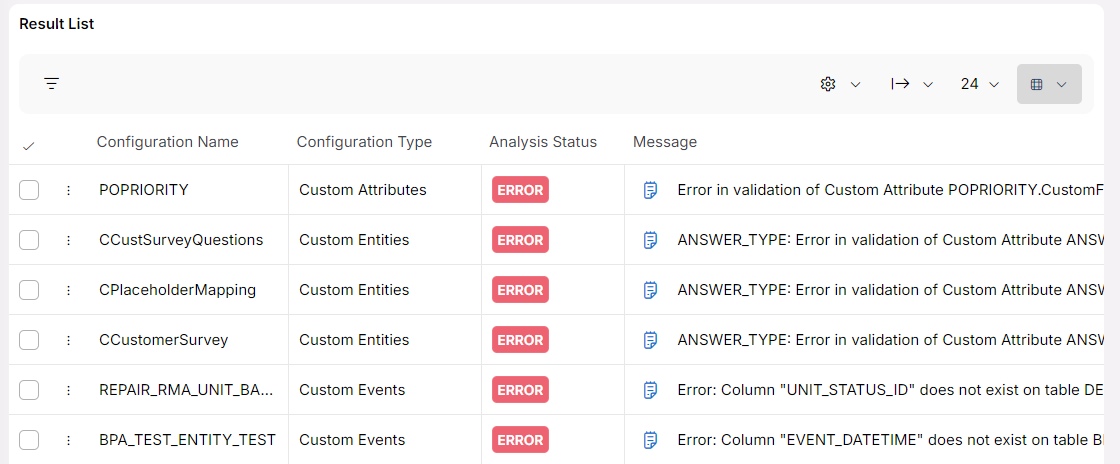Open the settings gear icon
Image resolution: width=1120 pixels, height=464 pixels.
pos(828,84)
